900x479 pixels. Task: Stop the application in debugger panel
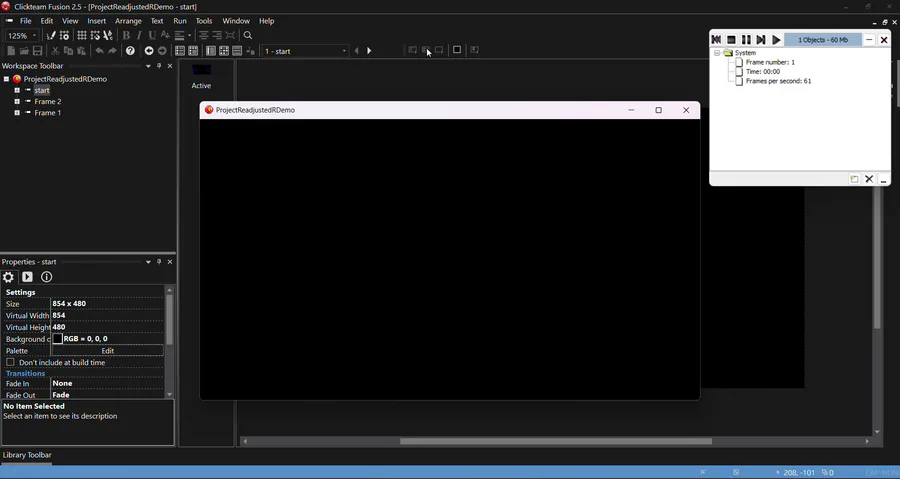[731, 40]
